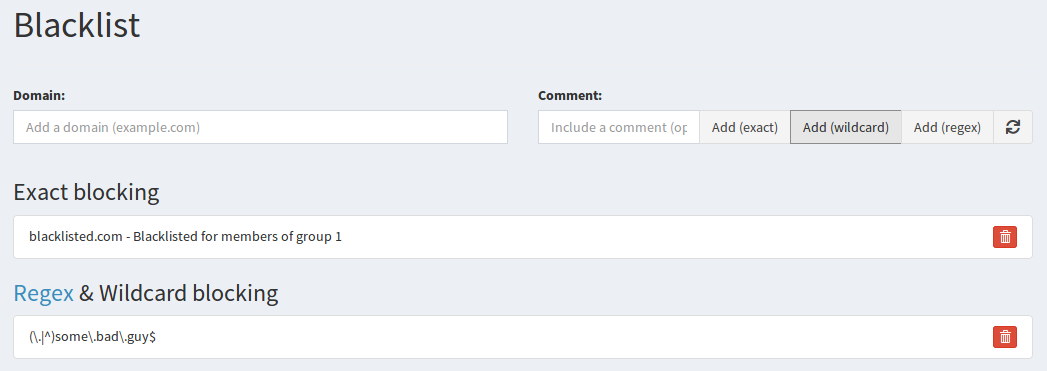Viewport: 1047px width, 371px height.
Task: Click the Wildcard blocking heading text
Action: (189, 293)
